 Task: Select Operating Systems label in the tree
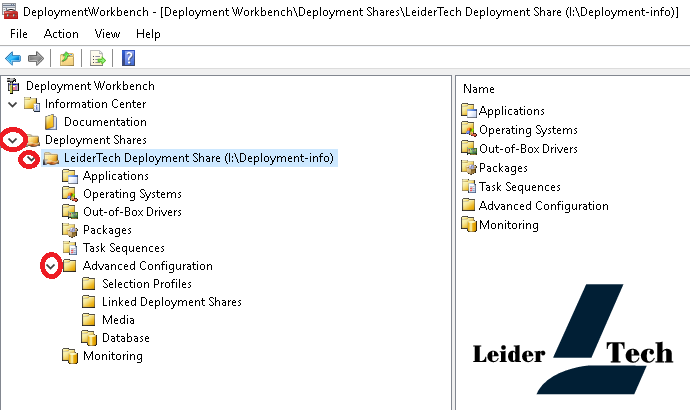(132, 194)
